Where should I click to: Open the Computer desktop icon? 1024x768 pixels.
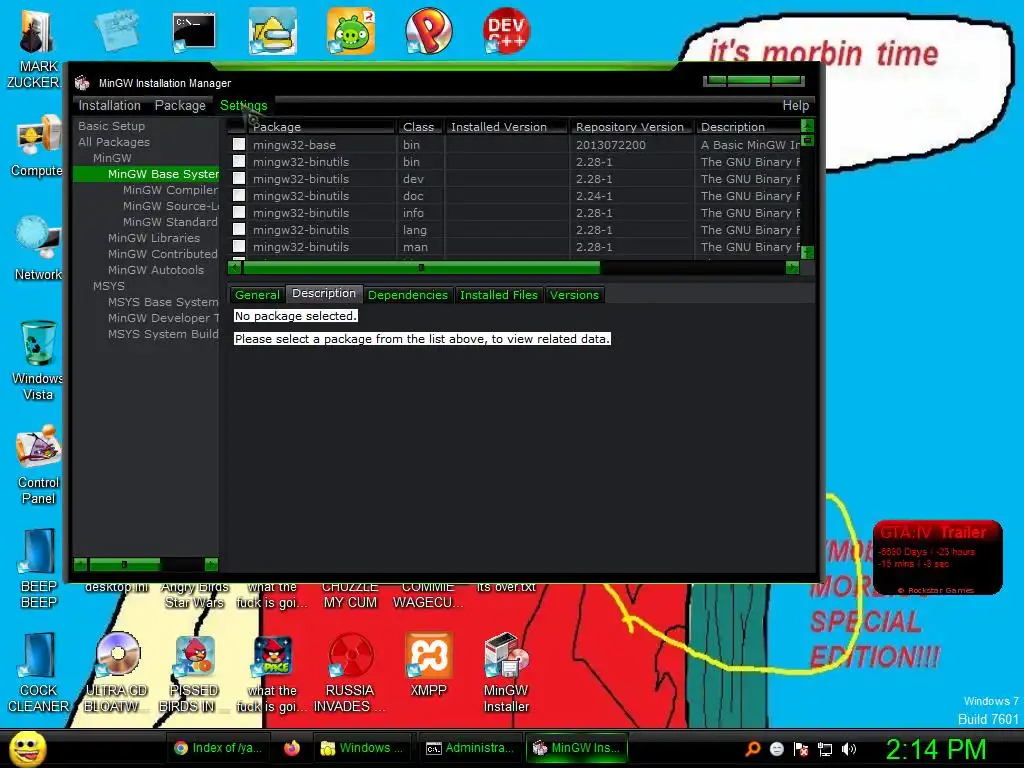pos(38,147)
